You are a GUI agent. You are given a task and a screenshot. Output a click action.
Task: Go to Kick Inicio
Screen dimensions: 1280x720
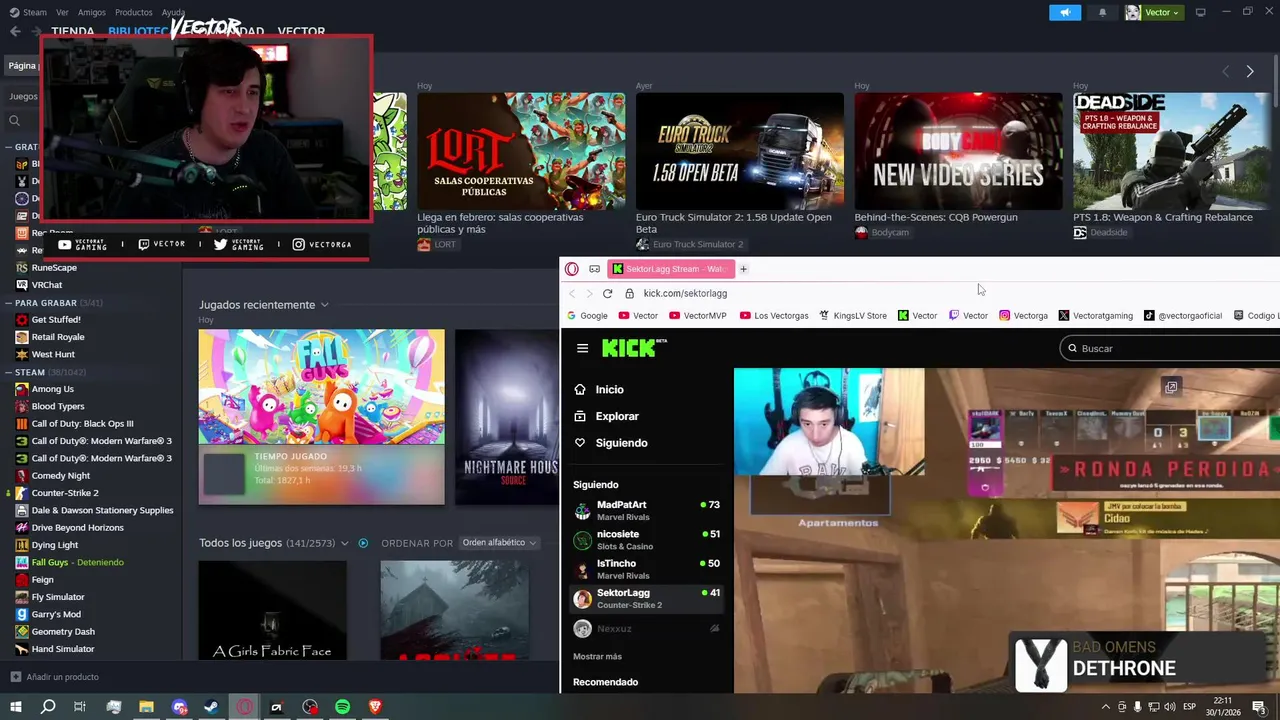(x=598, y=390)
